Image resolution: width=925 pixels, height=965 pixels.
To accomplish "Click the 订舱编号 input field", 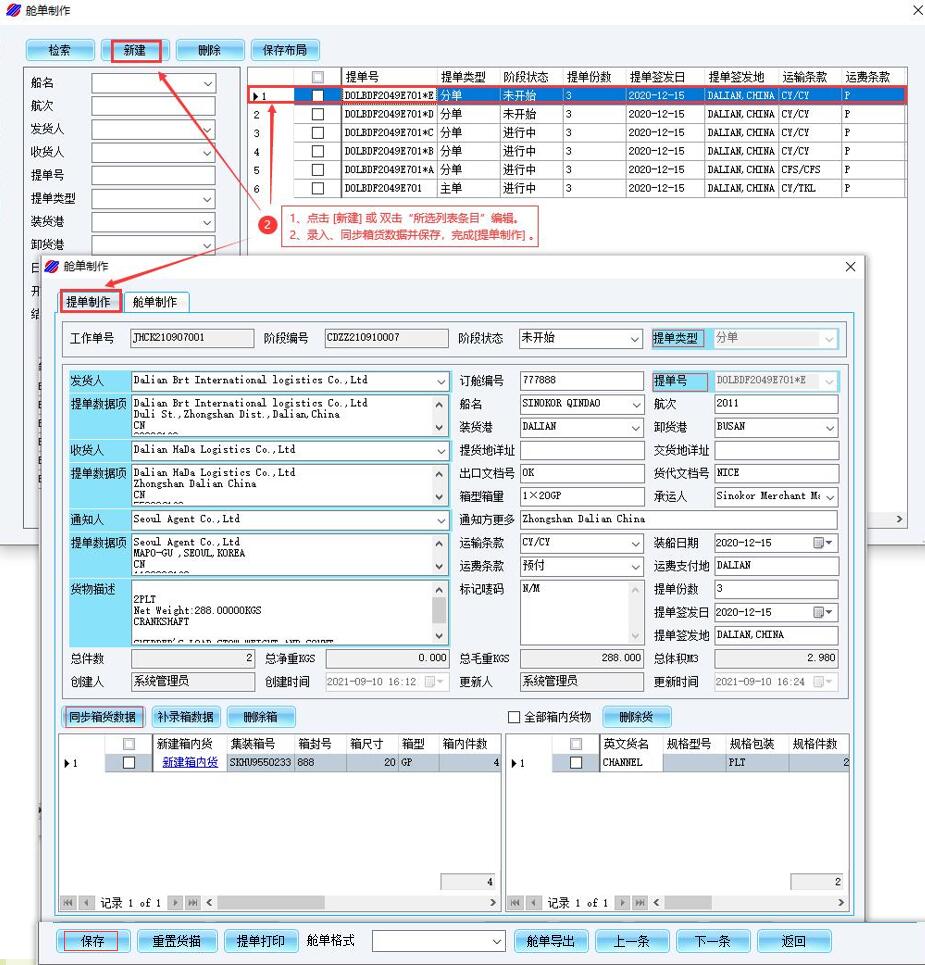I will pos(581,381).
